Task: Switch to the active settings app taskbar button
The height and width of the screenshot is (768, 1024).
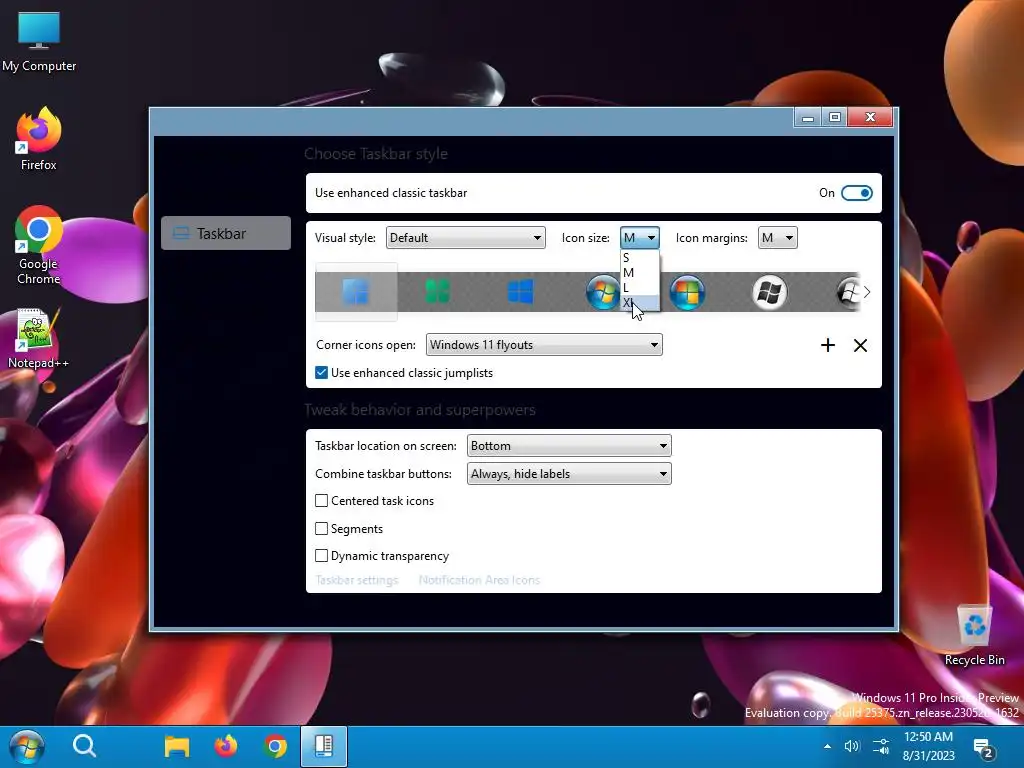Action: (x=324, y=746)
